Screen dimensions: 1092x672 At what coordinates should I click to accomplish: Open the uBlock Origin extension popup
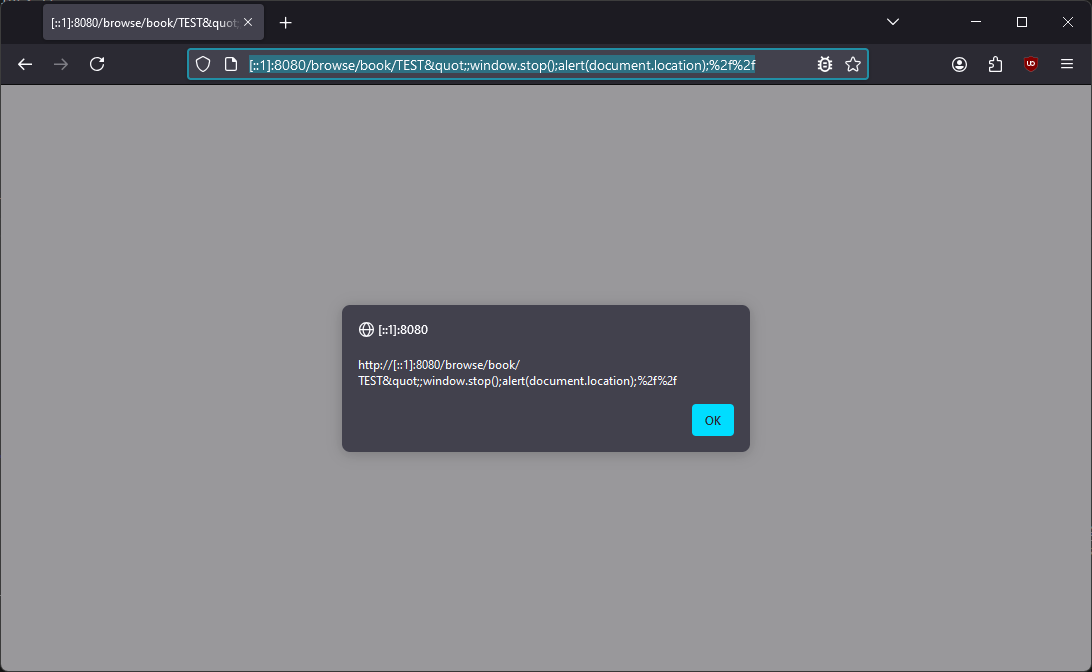pos(1030,64)
